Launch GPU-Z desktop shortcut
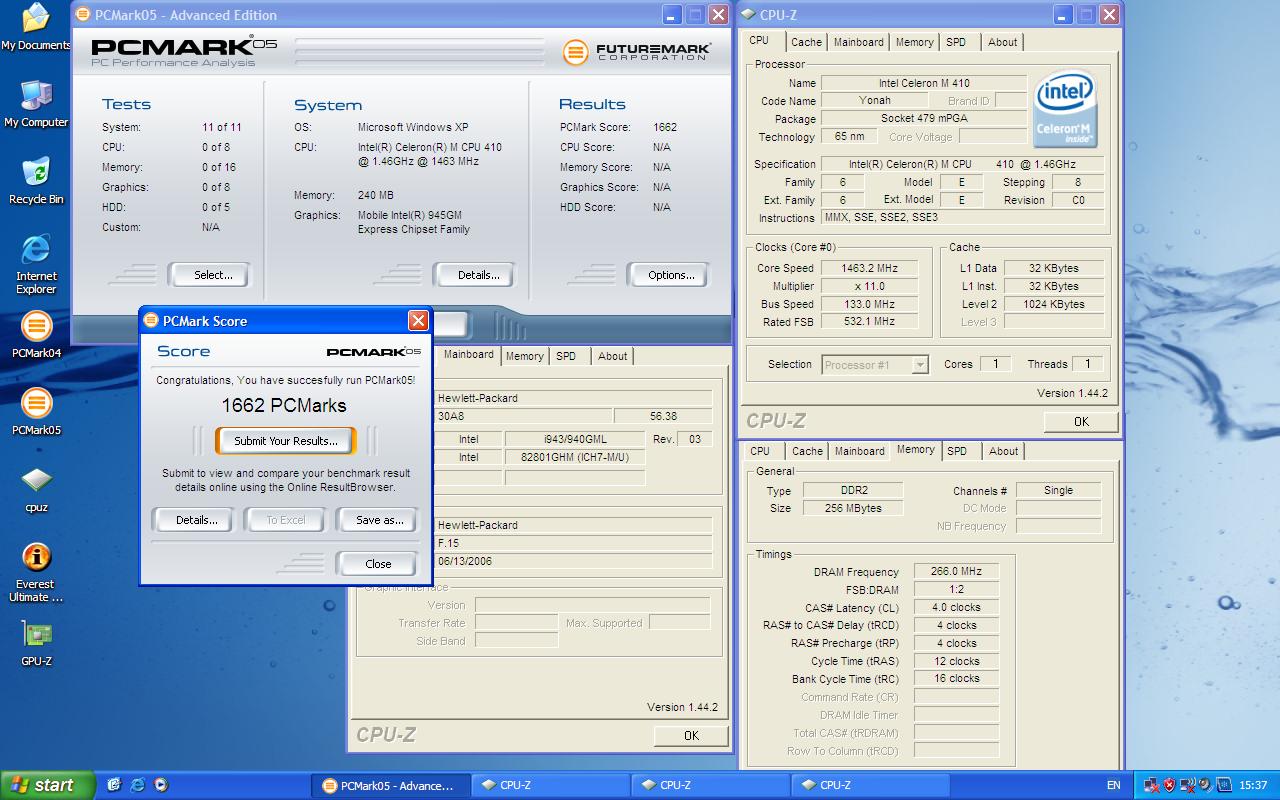This screenshot has height=800, width=1280. [x=36, y=644]
